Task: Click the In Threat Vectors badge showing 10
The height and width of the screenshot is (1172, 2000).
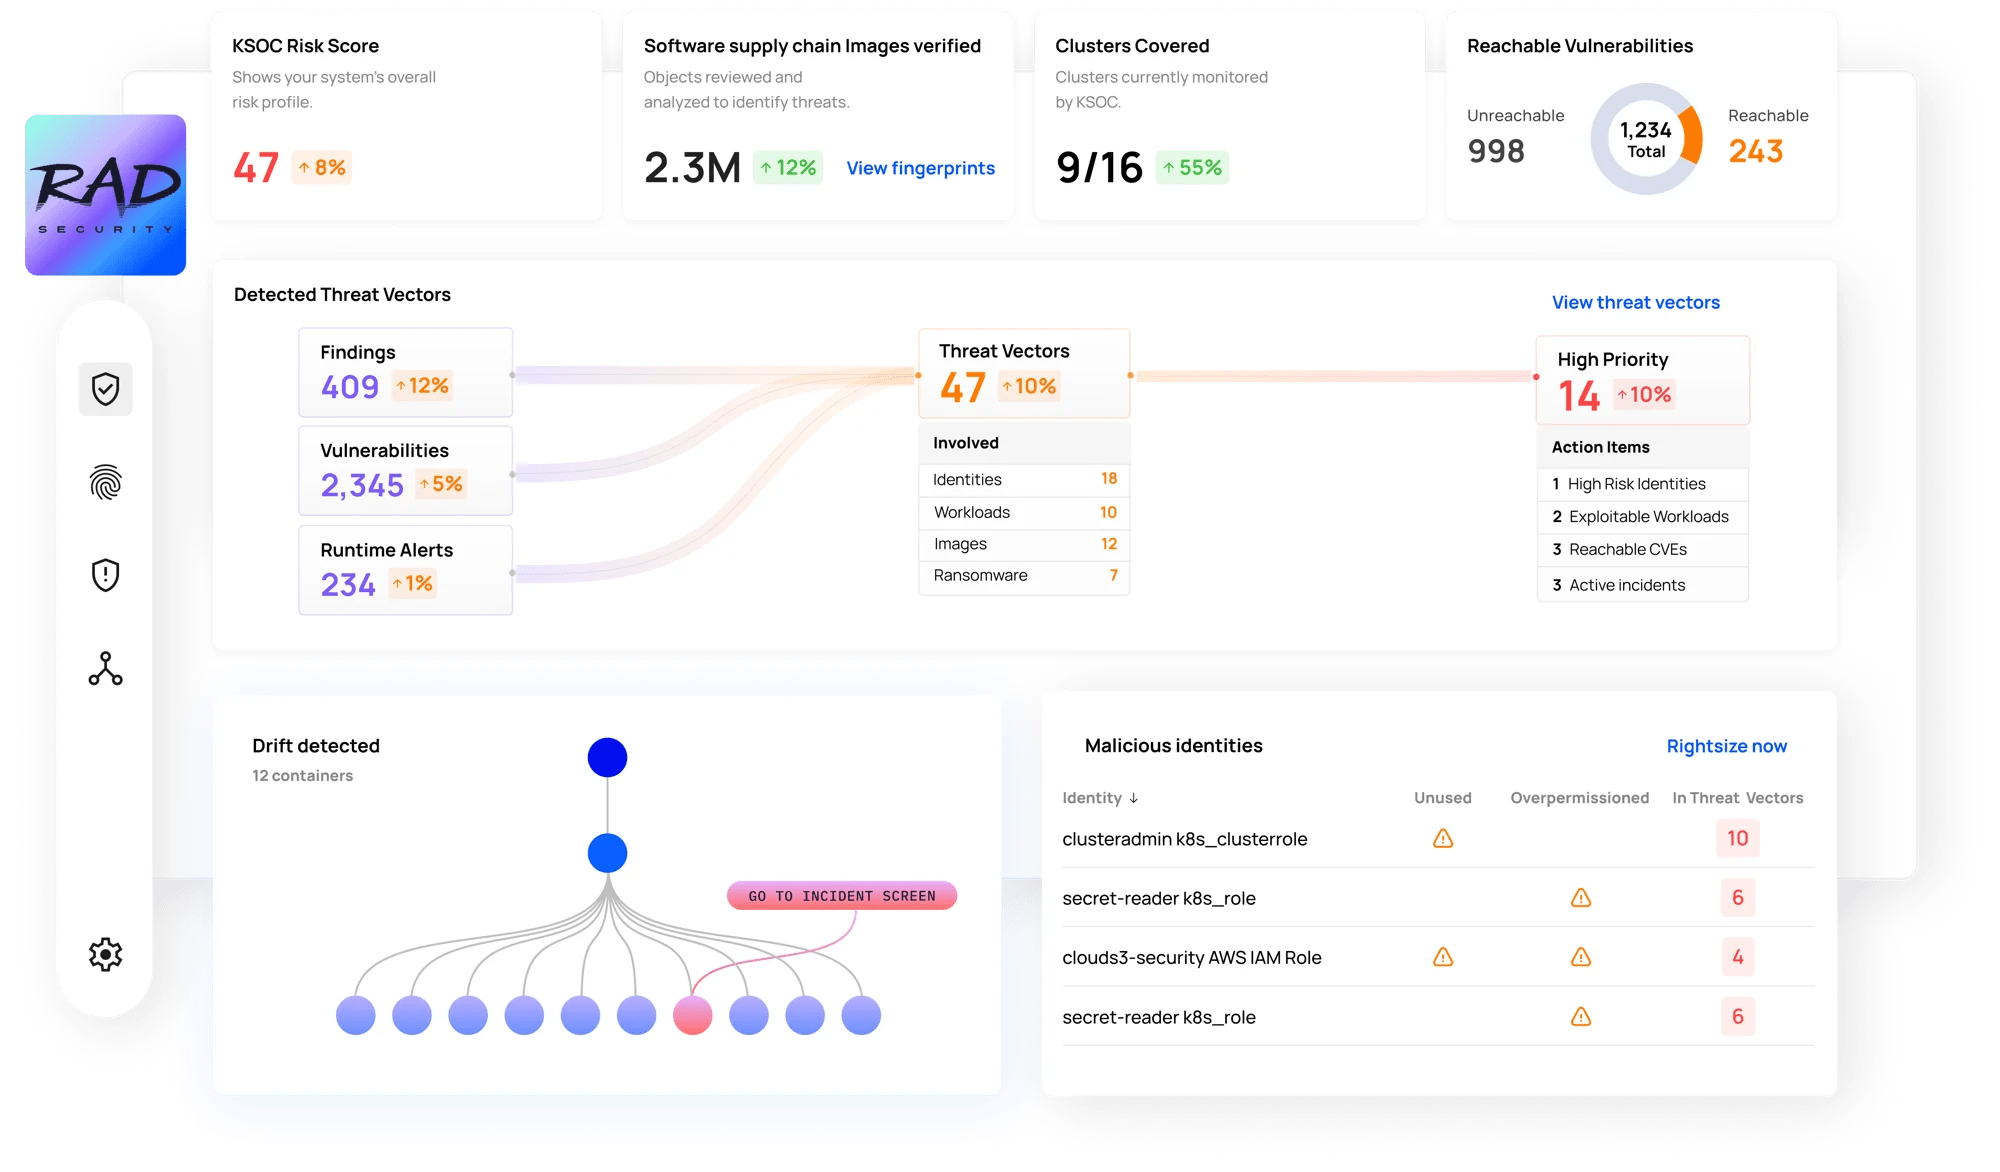Action: (x=1737, y=839)
